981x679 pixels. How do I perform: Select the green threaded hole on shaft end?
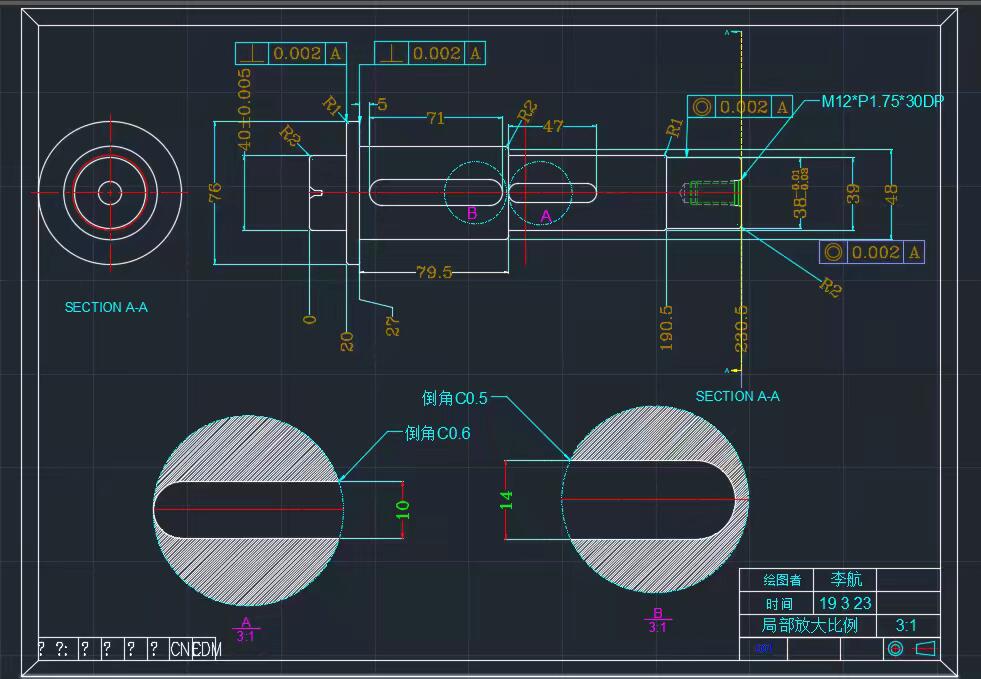pos(712,191)
